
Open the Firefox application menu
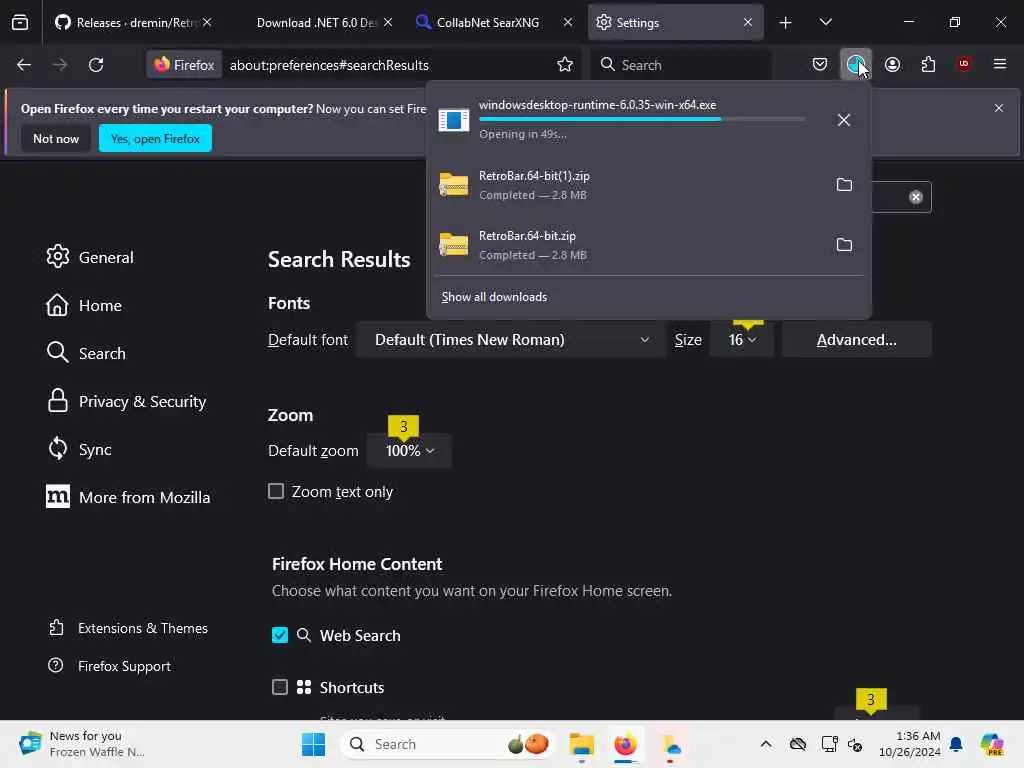point(1000,65)
